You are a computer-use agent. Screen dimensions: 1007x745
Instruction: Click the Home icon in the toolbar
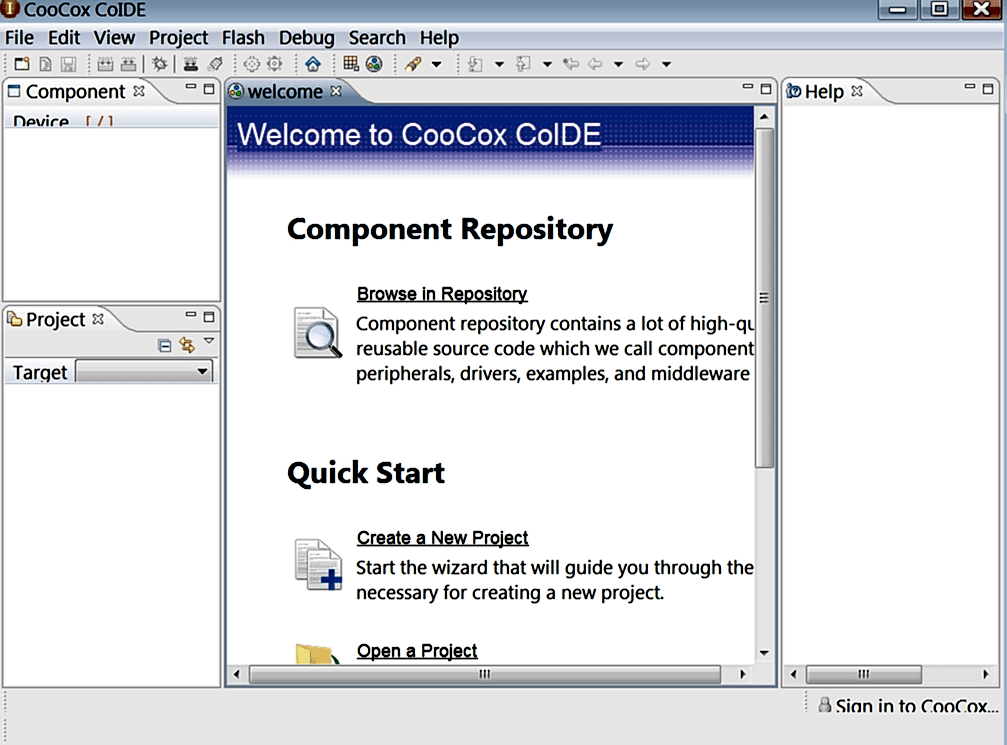coord(313,64)
